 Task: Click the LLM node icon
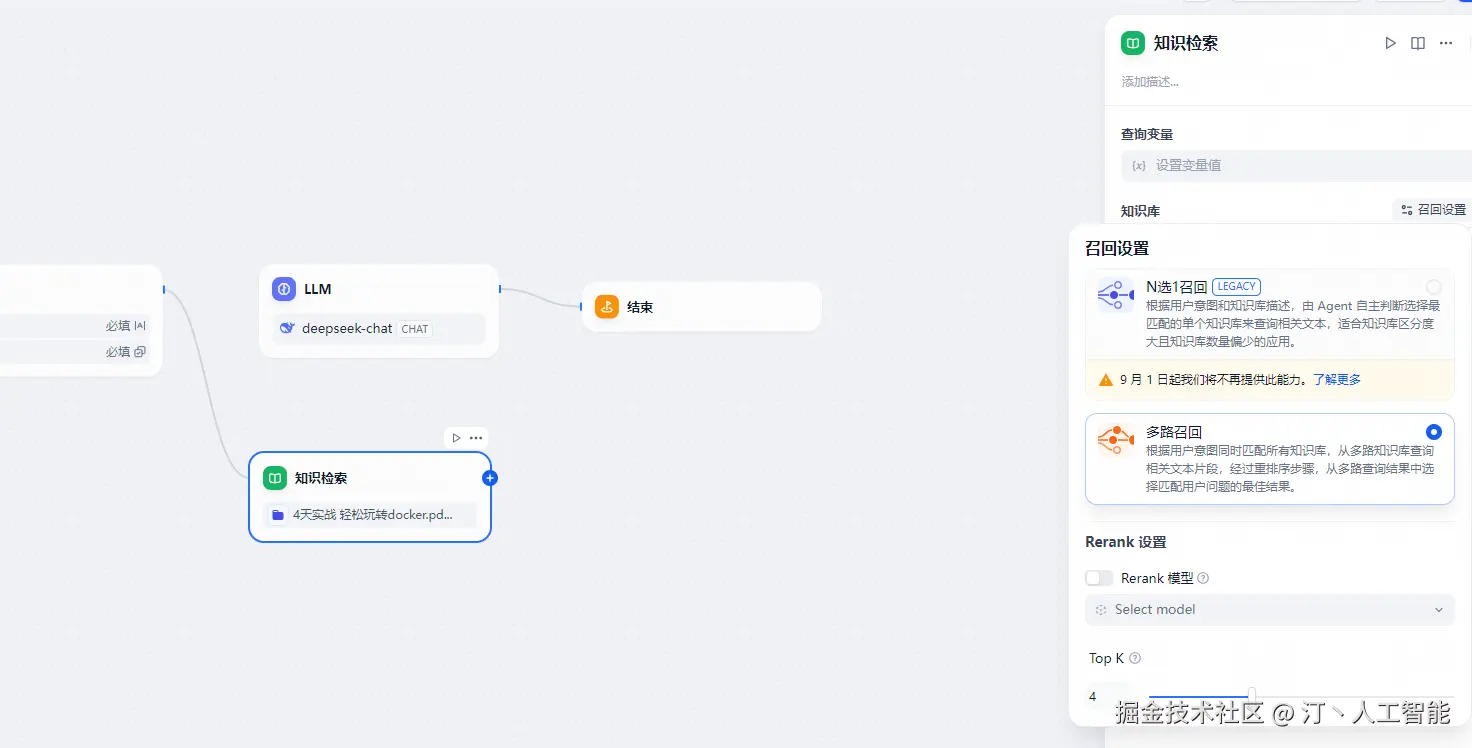click(x=284, y=289)
